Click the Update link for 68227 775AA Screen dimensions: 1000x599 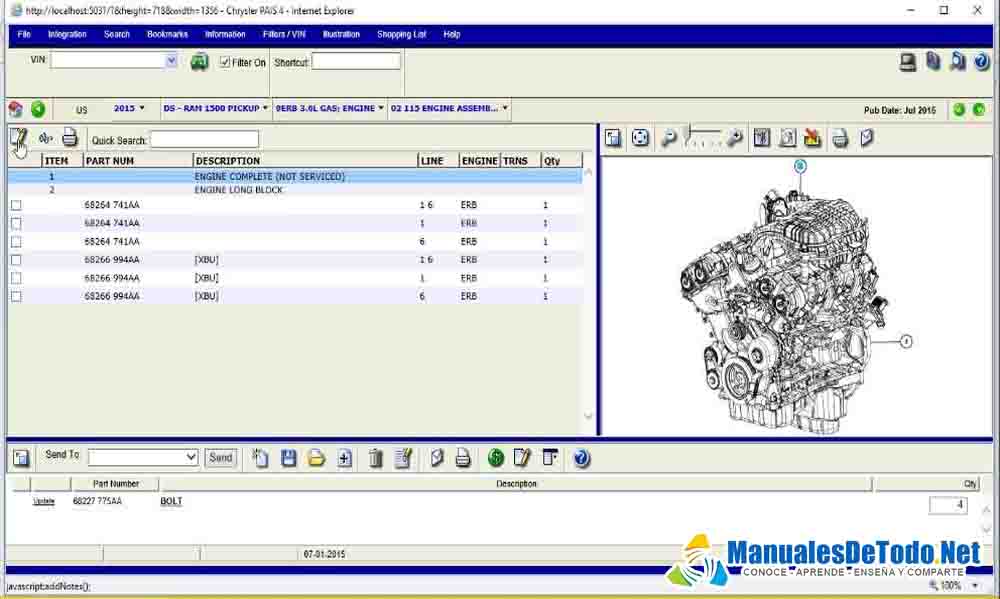tap(43, 501)
